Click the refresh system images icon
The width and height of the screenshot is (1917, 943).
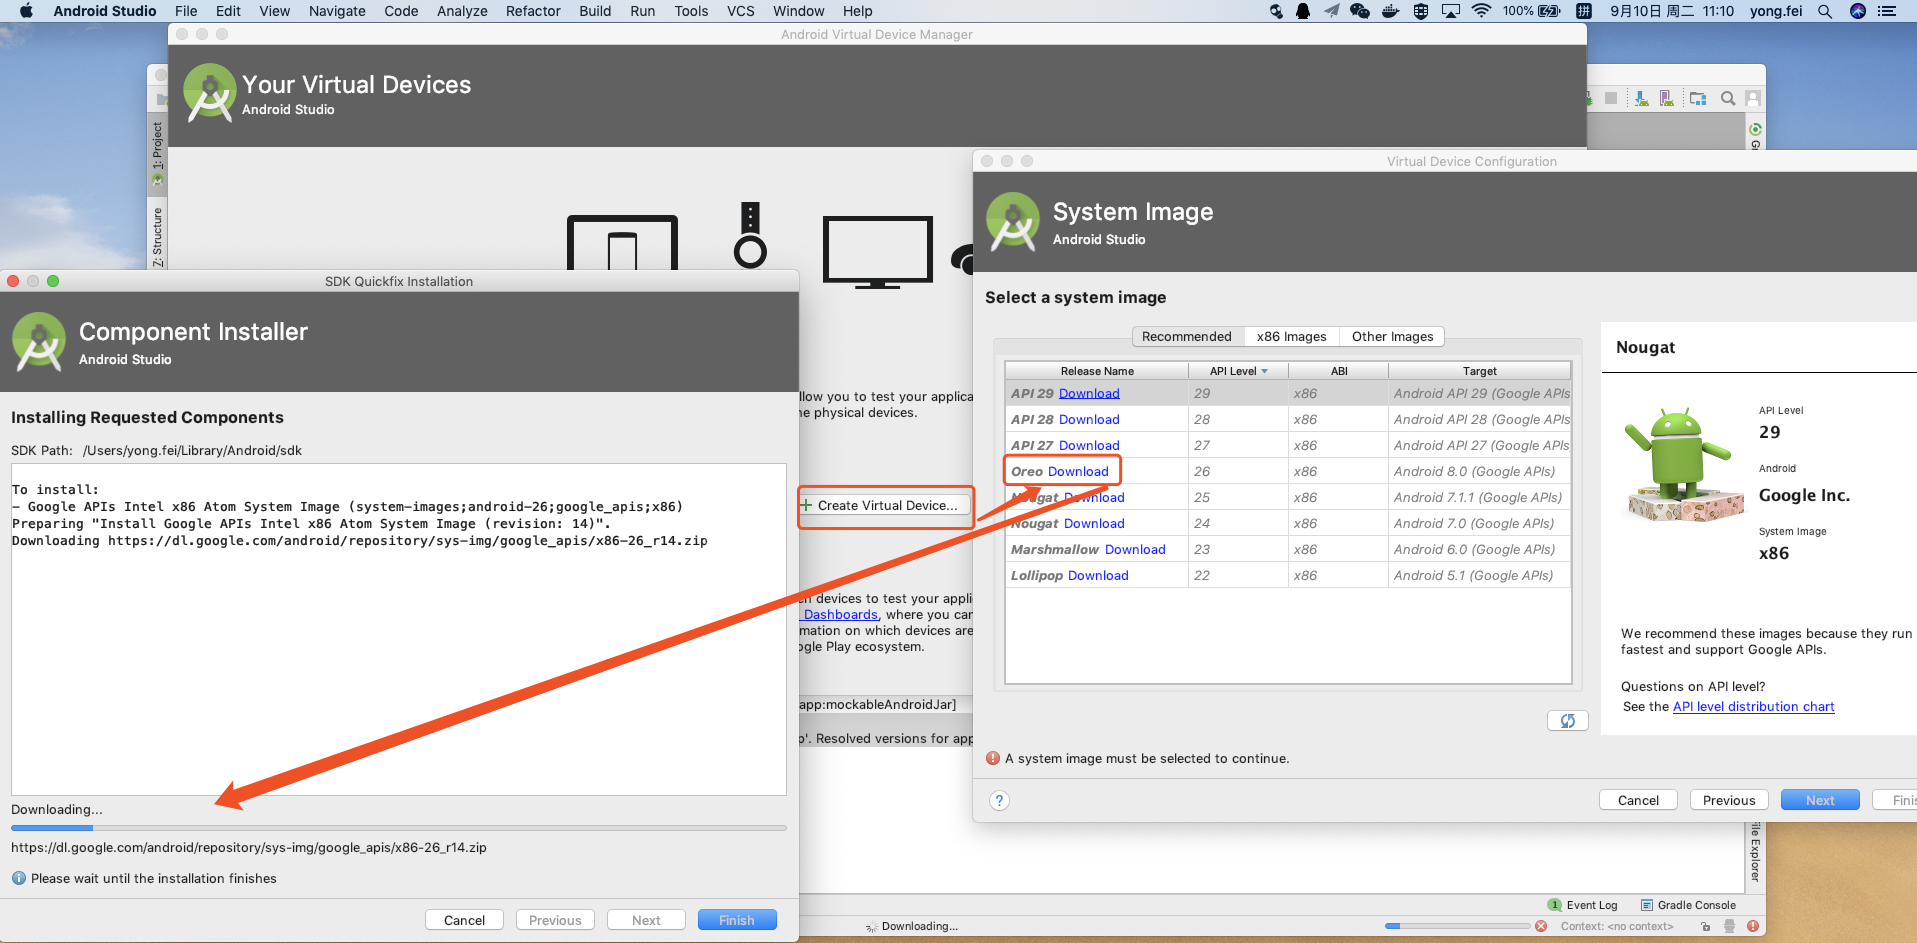[1568, 720]
